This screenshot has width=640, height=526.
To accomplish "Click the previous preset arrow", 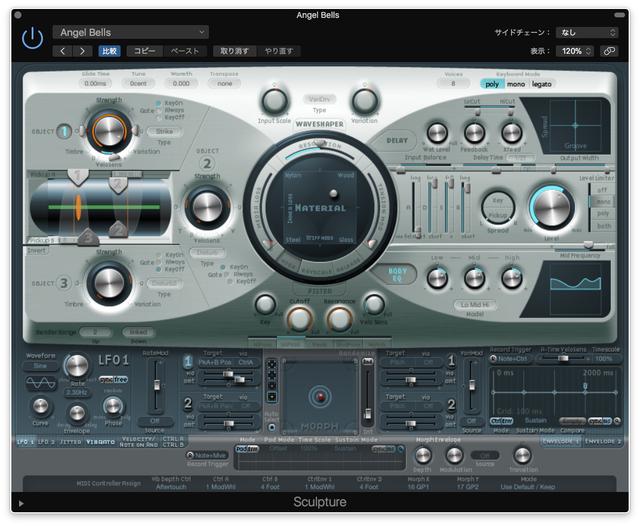I will pyautogui.click(x=62, y=51).
